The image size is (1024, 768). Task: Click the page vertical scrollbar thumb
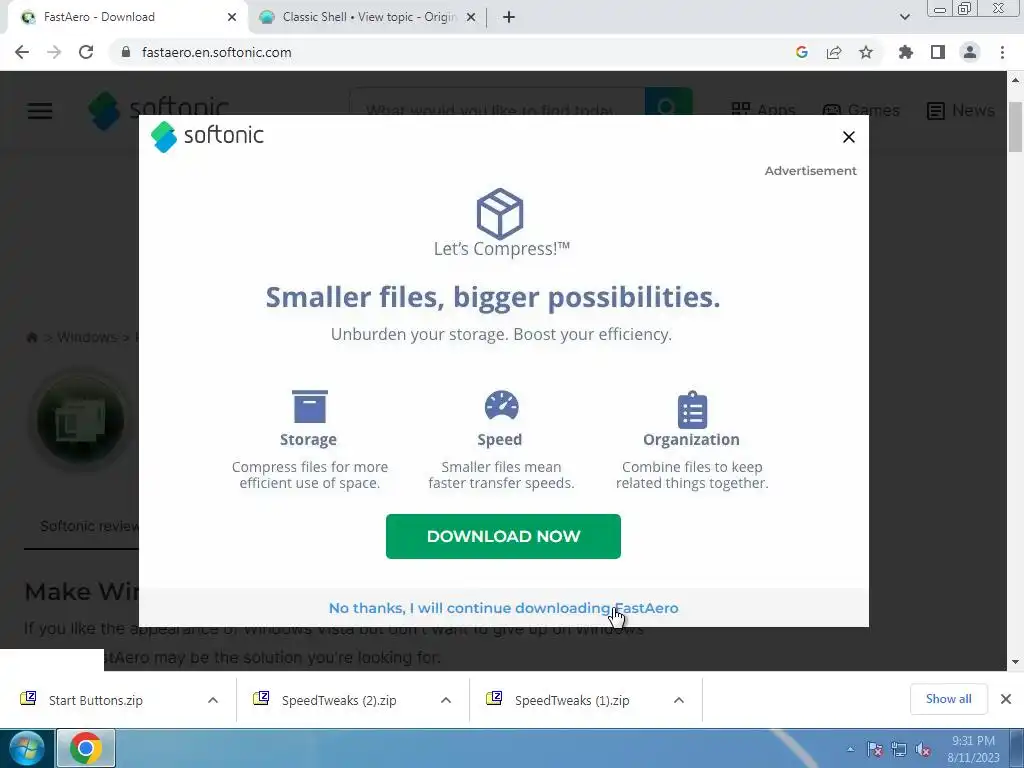1015,127
